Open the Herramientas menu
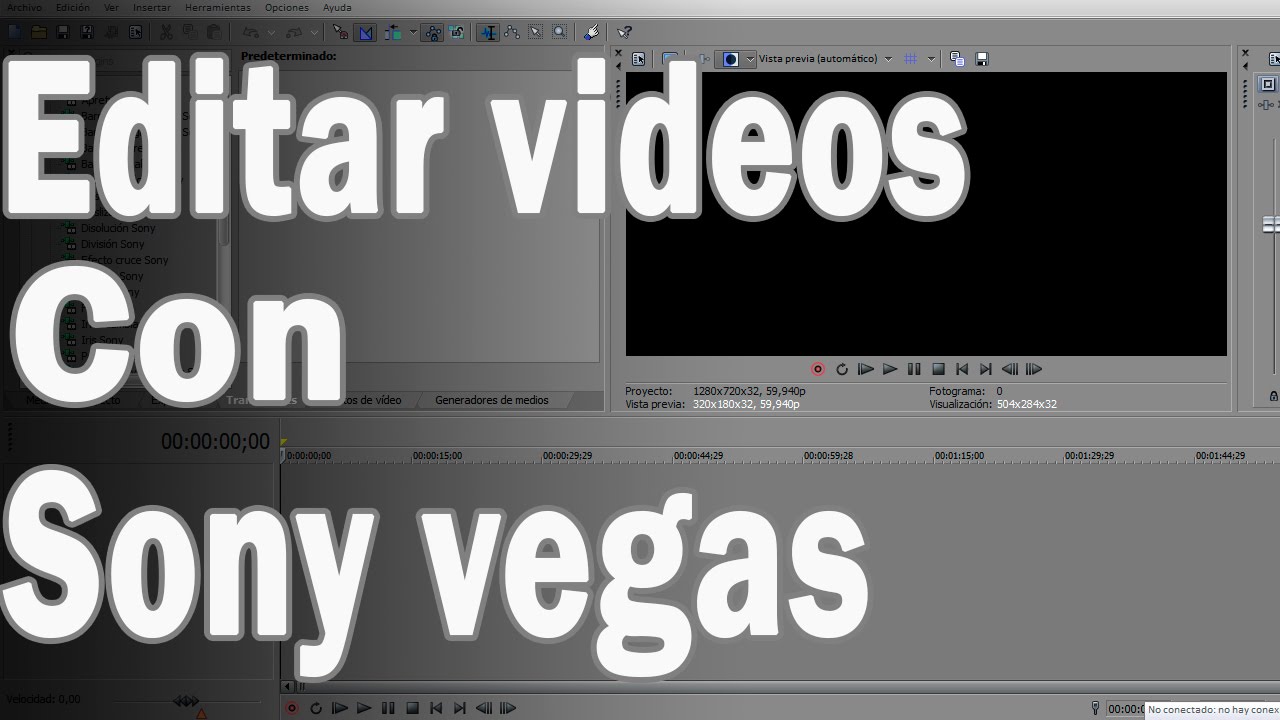This screenshot has height=720, width=1280. (217, 7)
